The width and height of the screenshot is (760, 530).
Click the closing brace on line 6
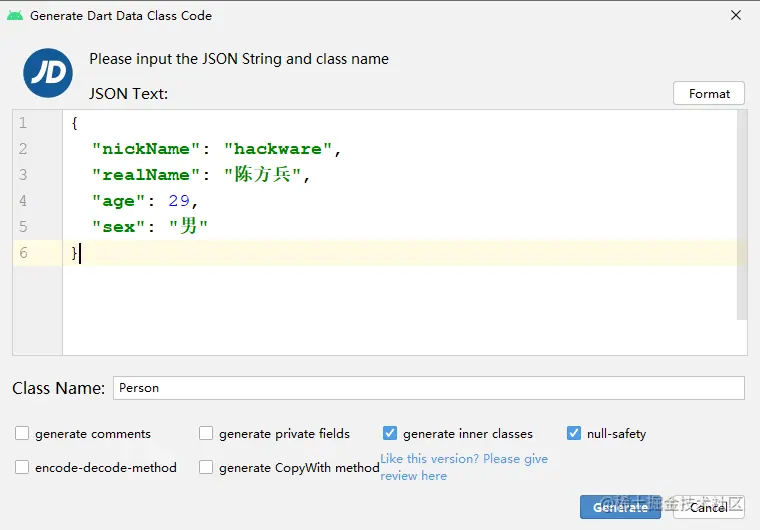tap(74, 253)
